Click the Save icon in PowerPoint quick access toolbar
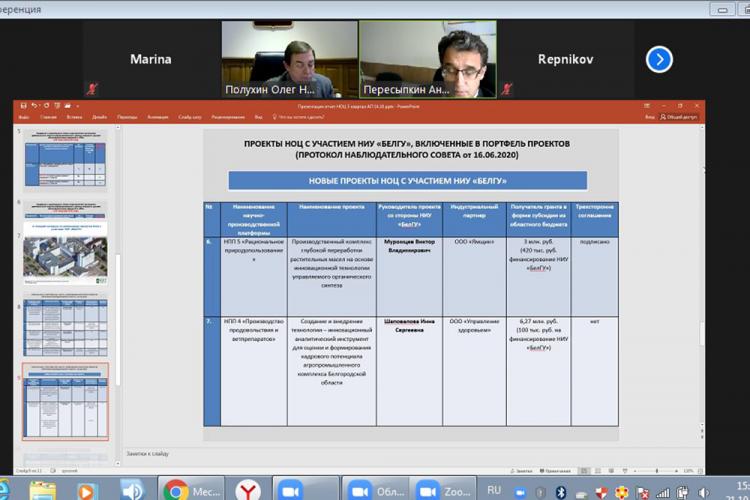 point(24,105)
